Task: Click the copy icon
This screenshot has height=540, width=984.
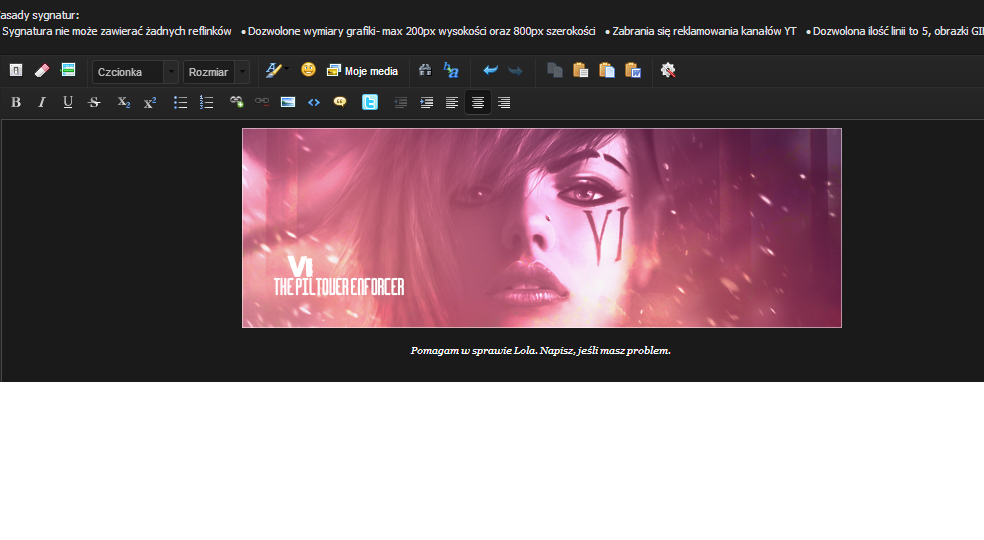Action: coord(554,70)
